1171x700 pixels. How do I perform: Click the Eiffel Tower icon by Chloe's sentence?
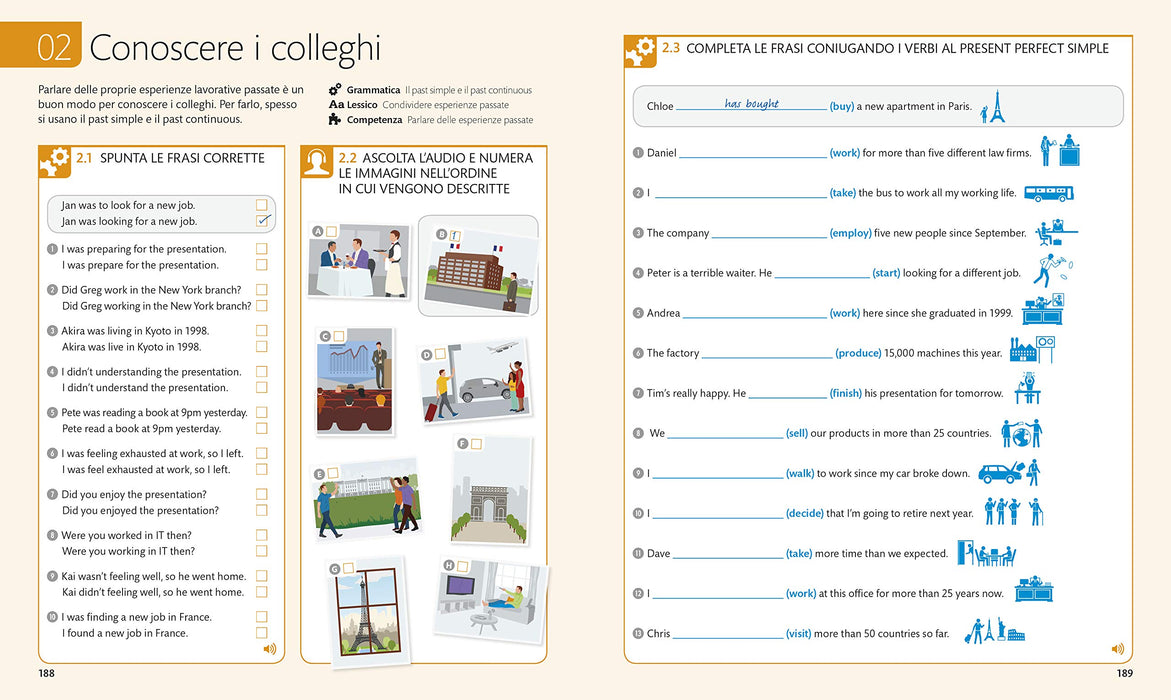pyautogui.click(x=993, y=107)
